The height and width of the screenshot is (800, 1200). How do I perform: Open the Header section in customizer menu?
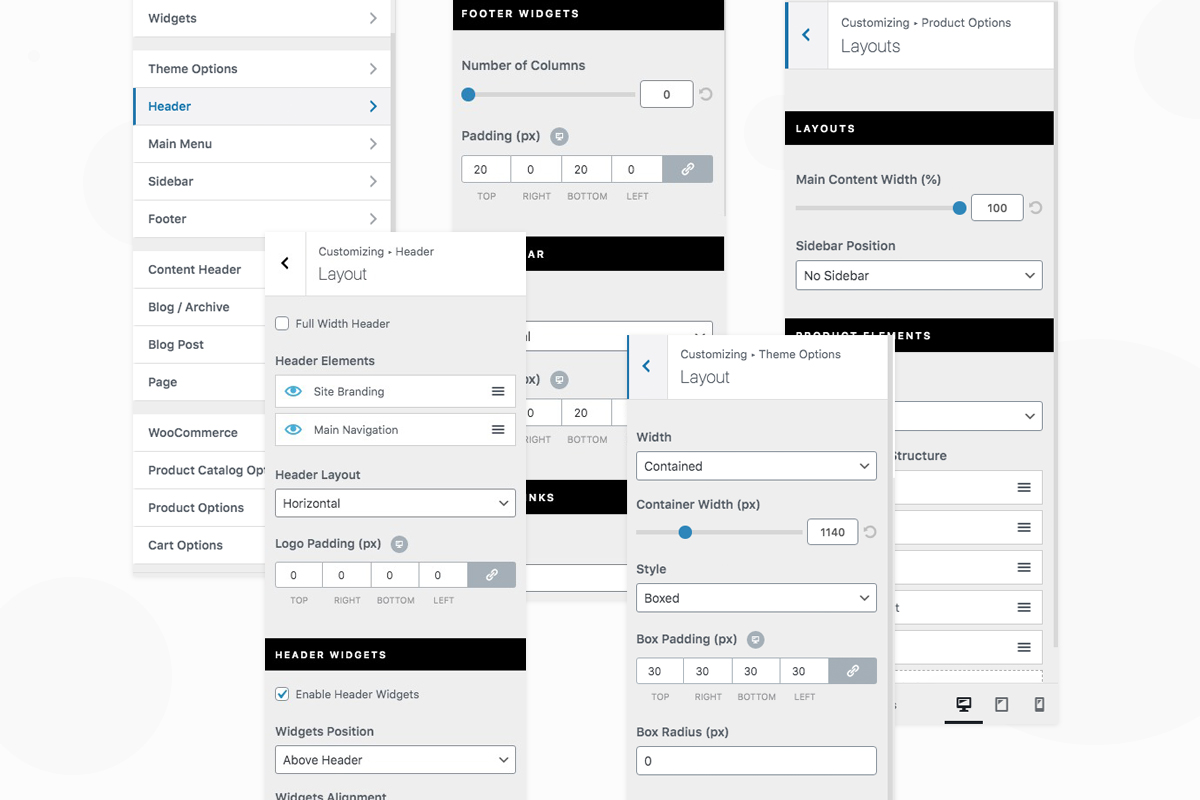(x=262, y=106)
